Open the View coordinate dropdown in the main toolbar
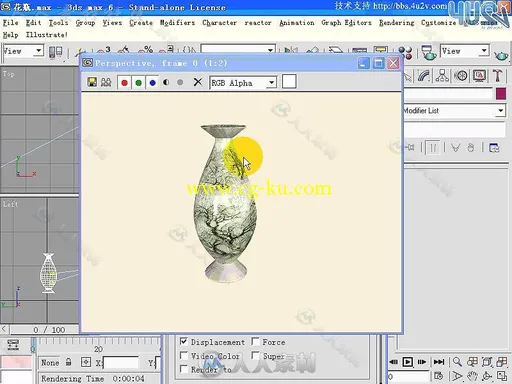512x384 pixels. (23, 51)
